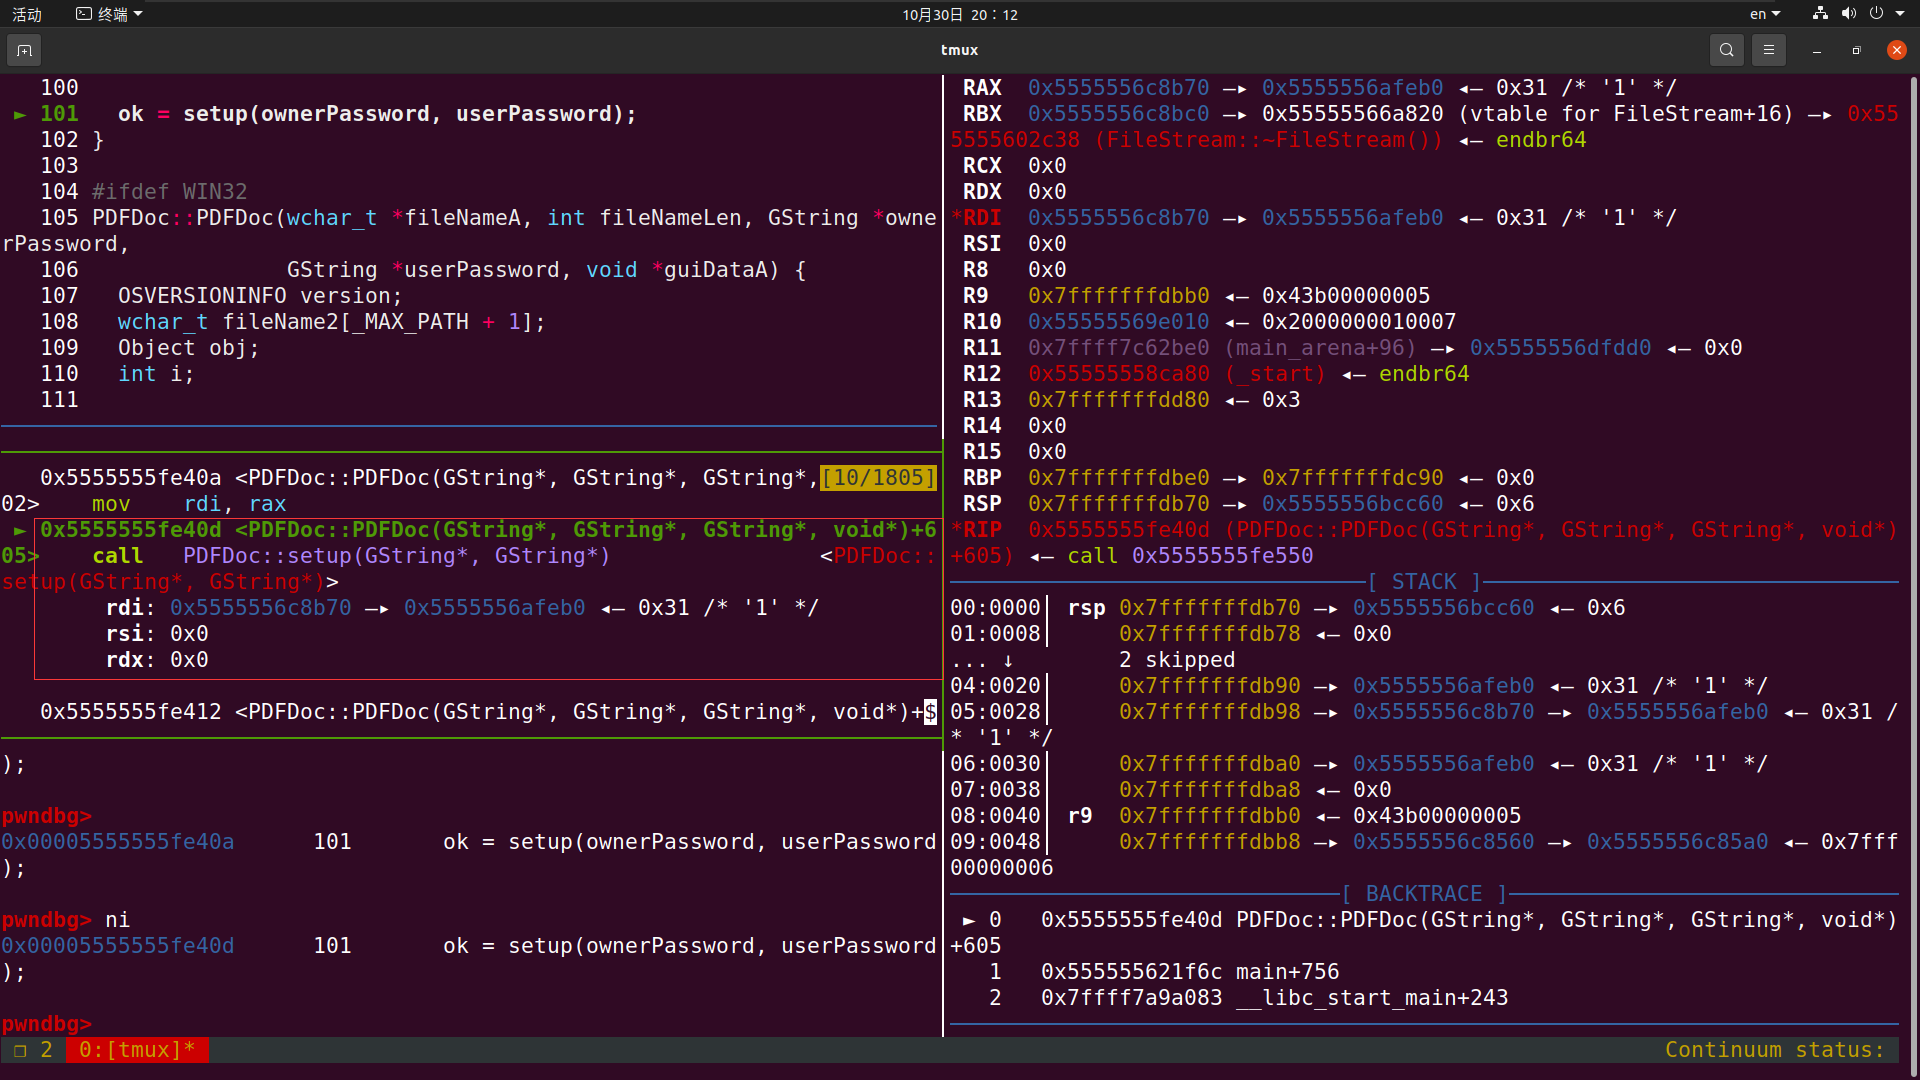Click the Continuum status text

pos(1774,1050)
